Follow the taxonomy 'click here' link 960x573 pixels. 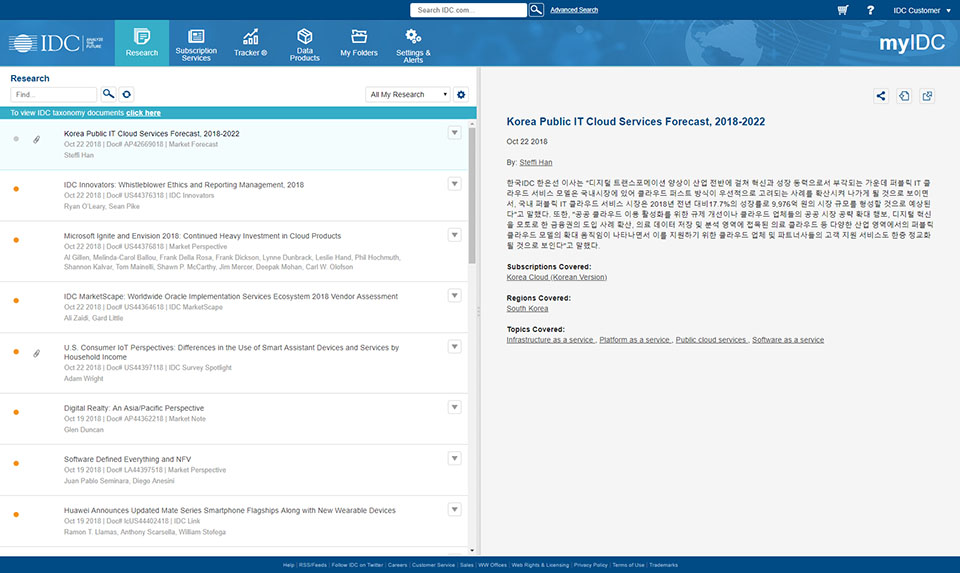pos(143,113)
